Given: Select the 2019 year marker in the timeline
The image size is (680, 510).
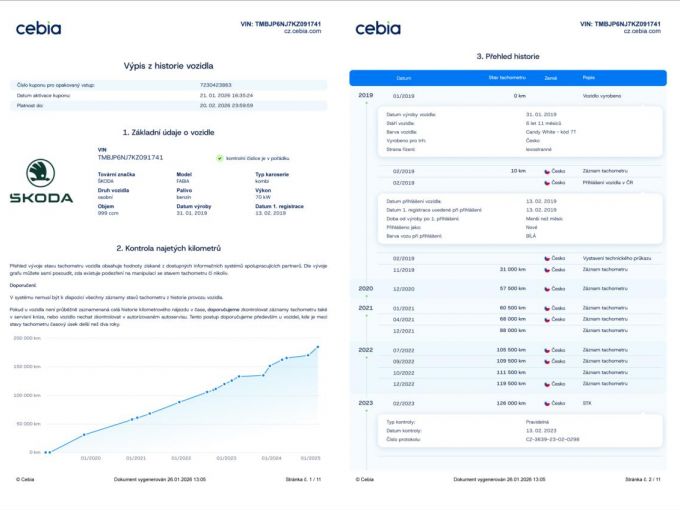Looking at the screenshot, I should pos(365,96).
